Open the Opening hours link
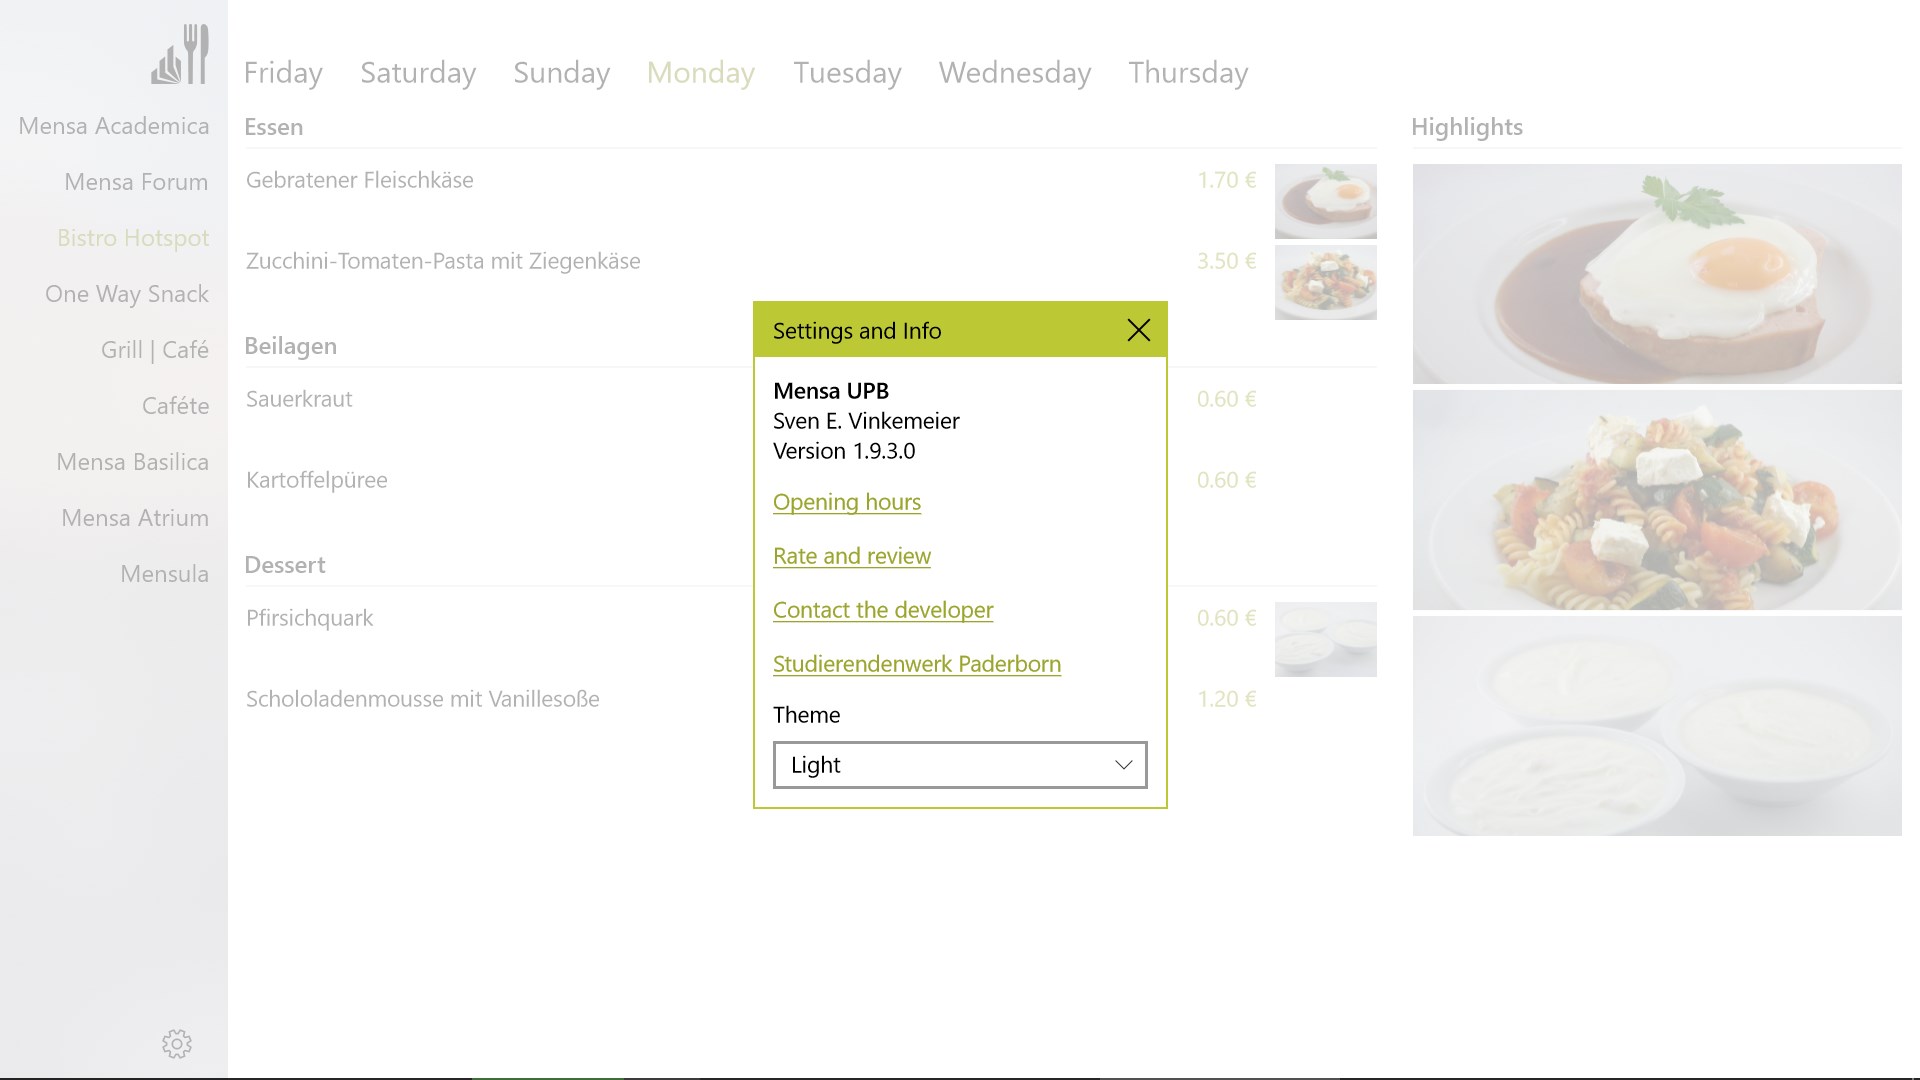Screen dimensions: 1920x1080 tap(846, 502)
